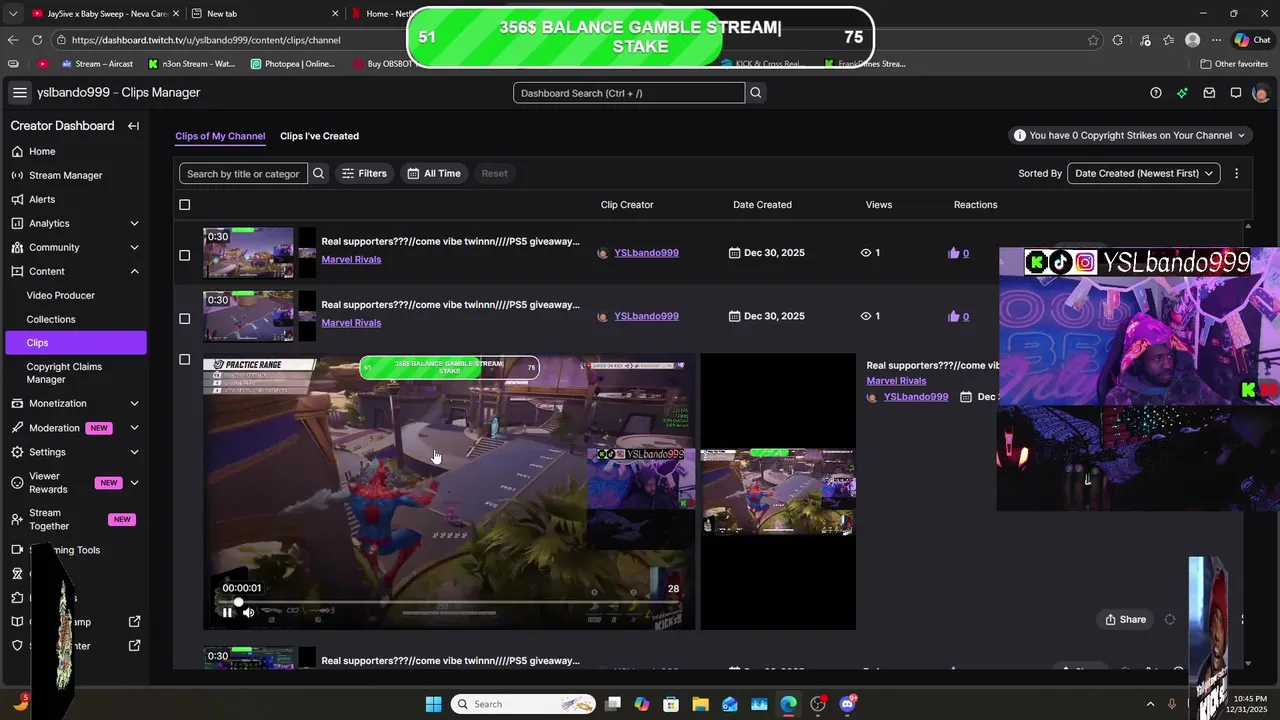Open the Twitch inbox icon
This screenshot has height=720, width=1280.
pyautogui.click(x=1209, y=93)
